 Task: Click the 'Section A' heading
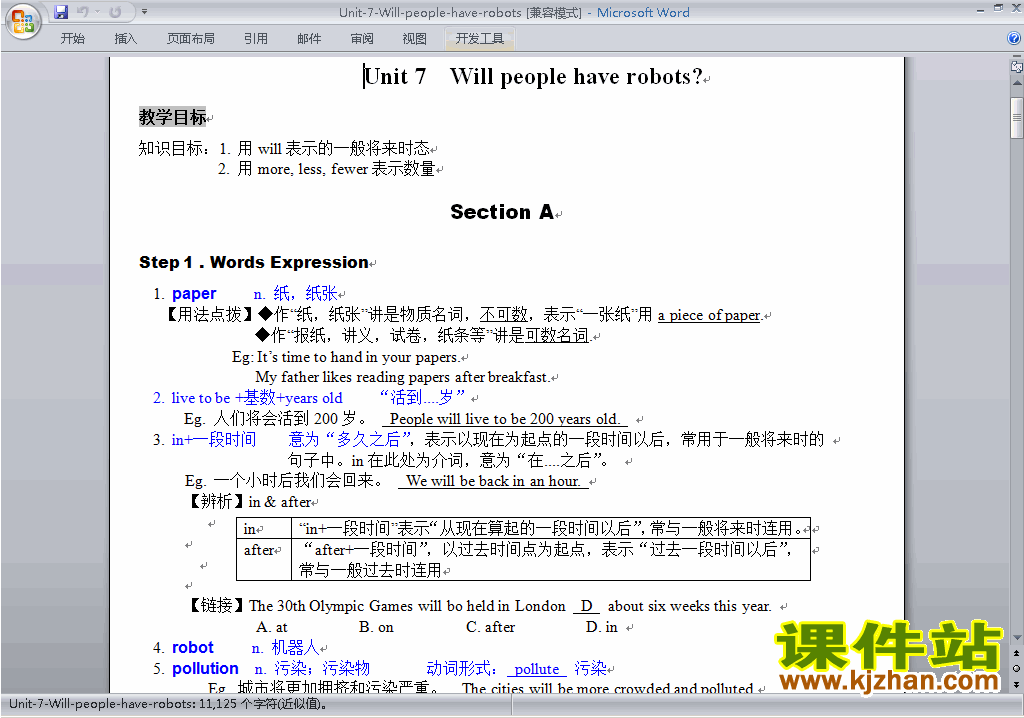point(502,212)
